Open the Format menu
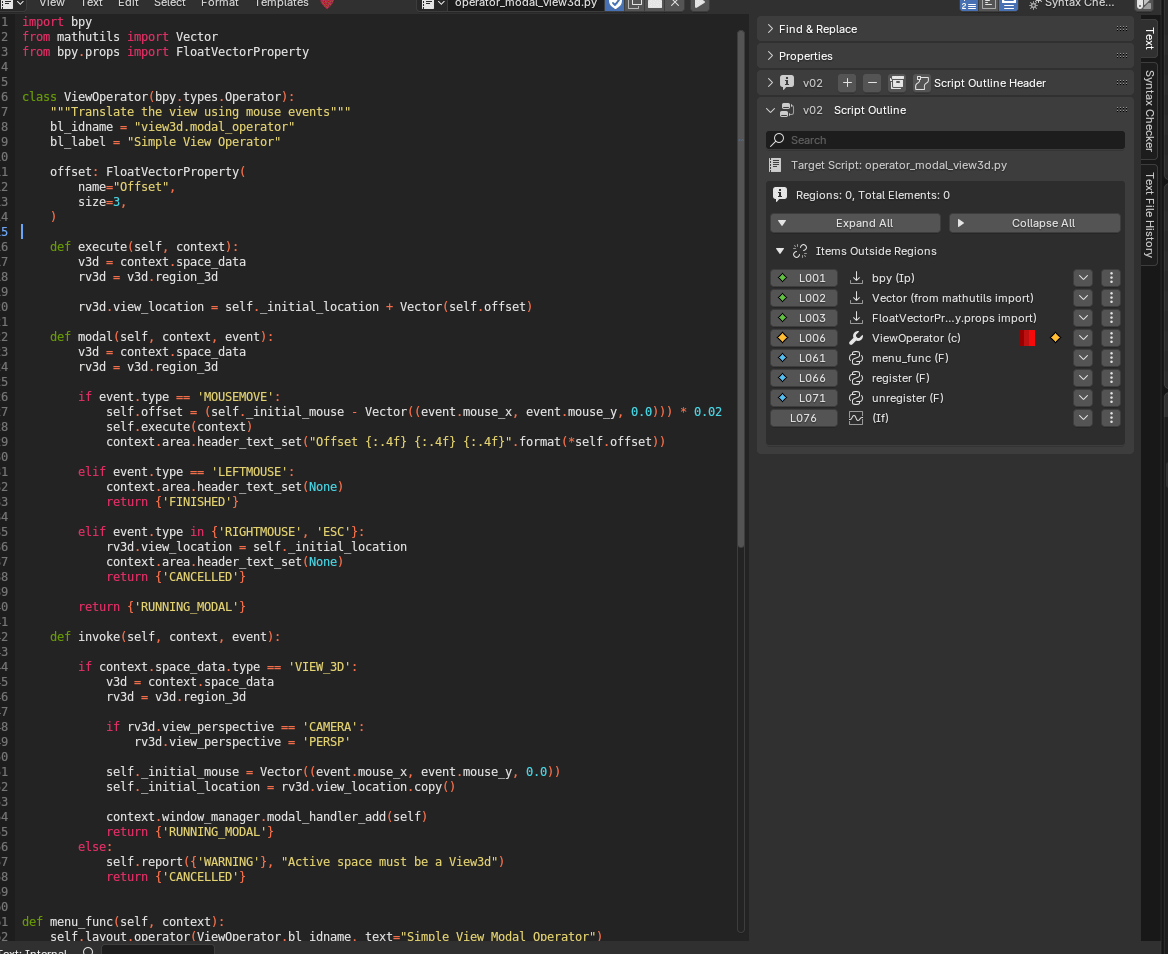1168x954 pixels. pos(220,4)
